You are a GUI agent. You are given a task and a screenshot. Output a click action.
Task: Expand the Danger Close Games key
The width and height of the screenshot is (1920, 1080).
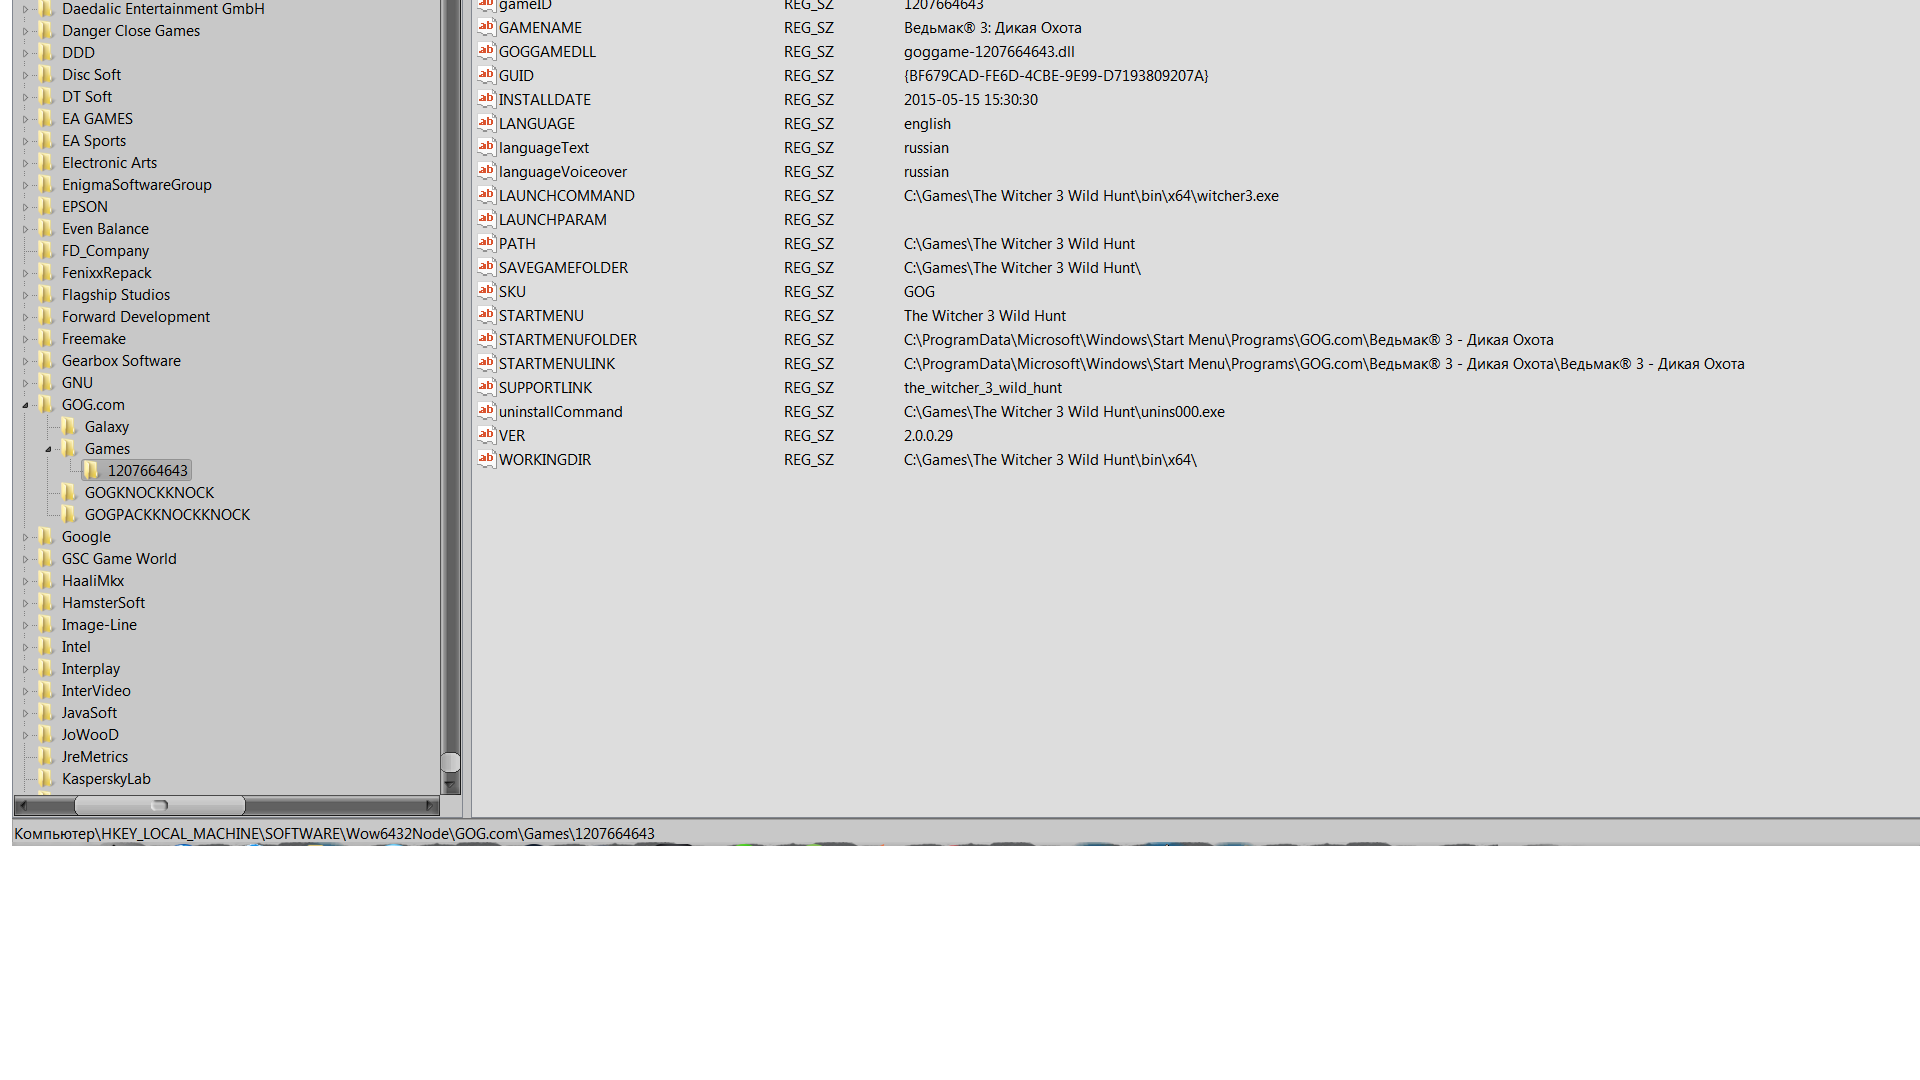click(25, 31)
